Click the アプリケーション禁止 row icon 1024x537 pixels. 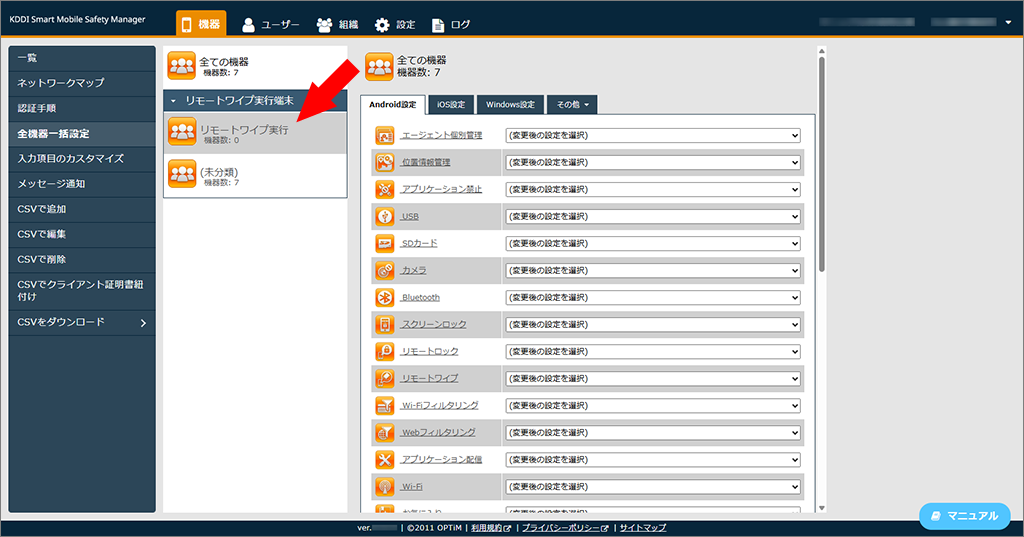coord(385,189)
